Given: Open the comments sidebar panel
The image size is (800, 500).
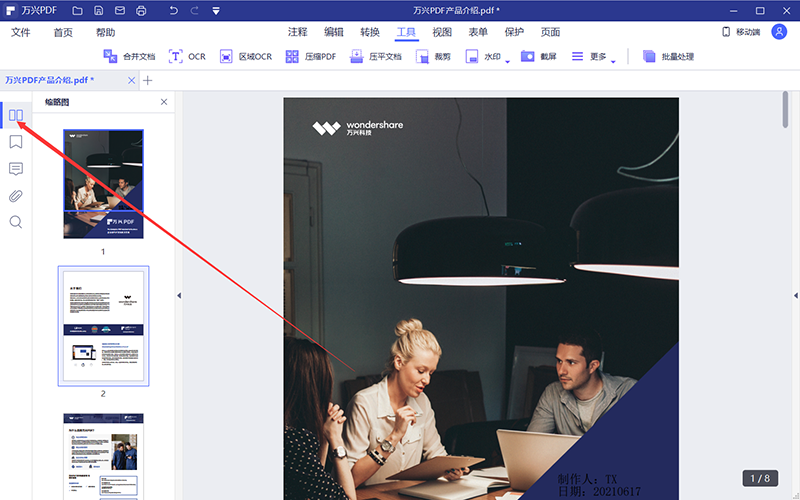Looking at the screenshot, I should pos(16,169).
